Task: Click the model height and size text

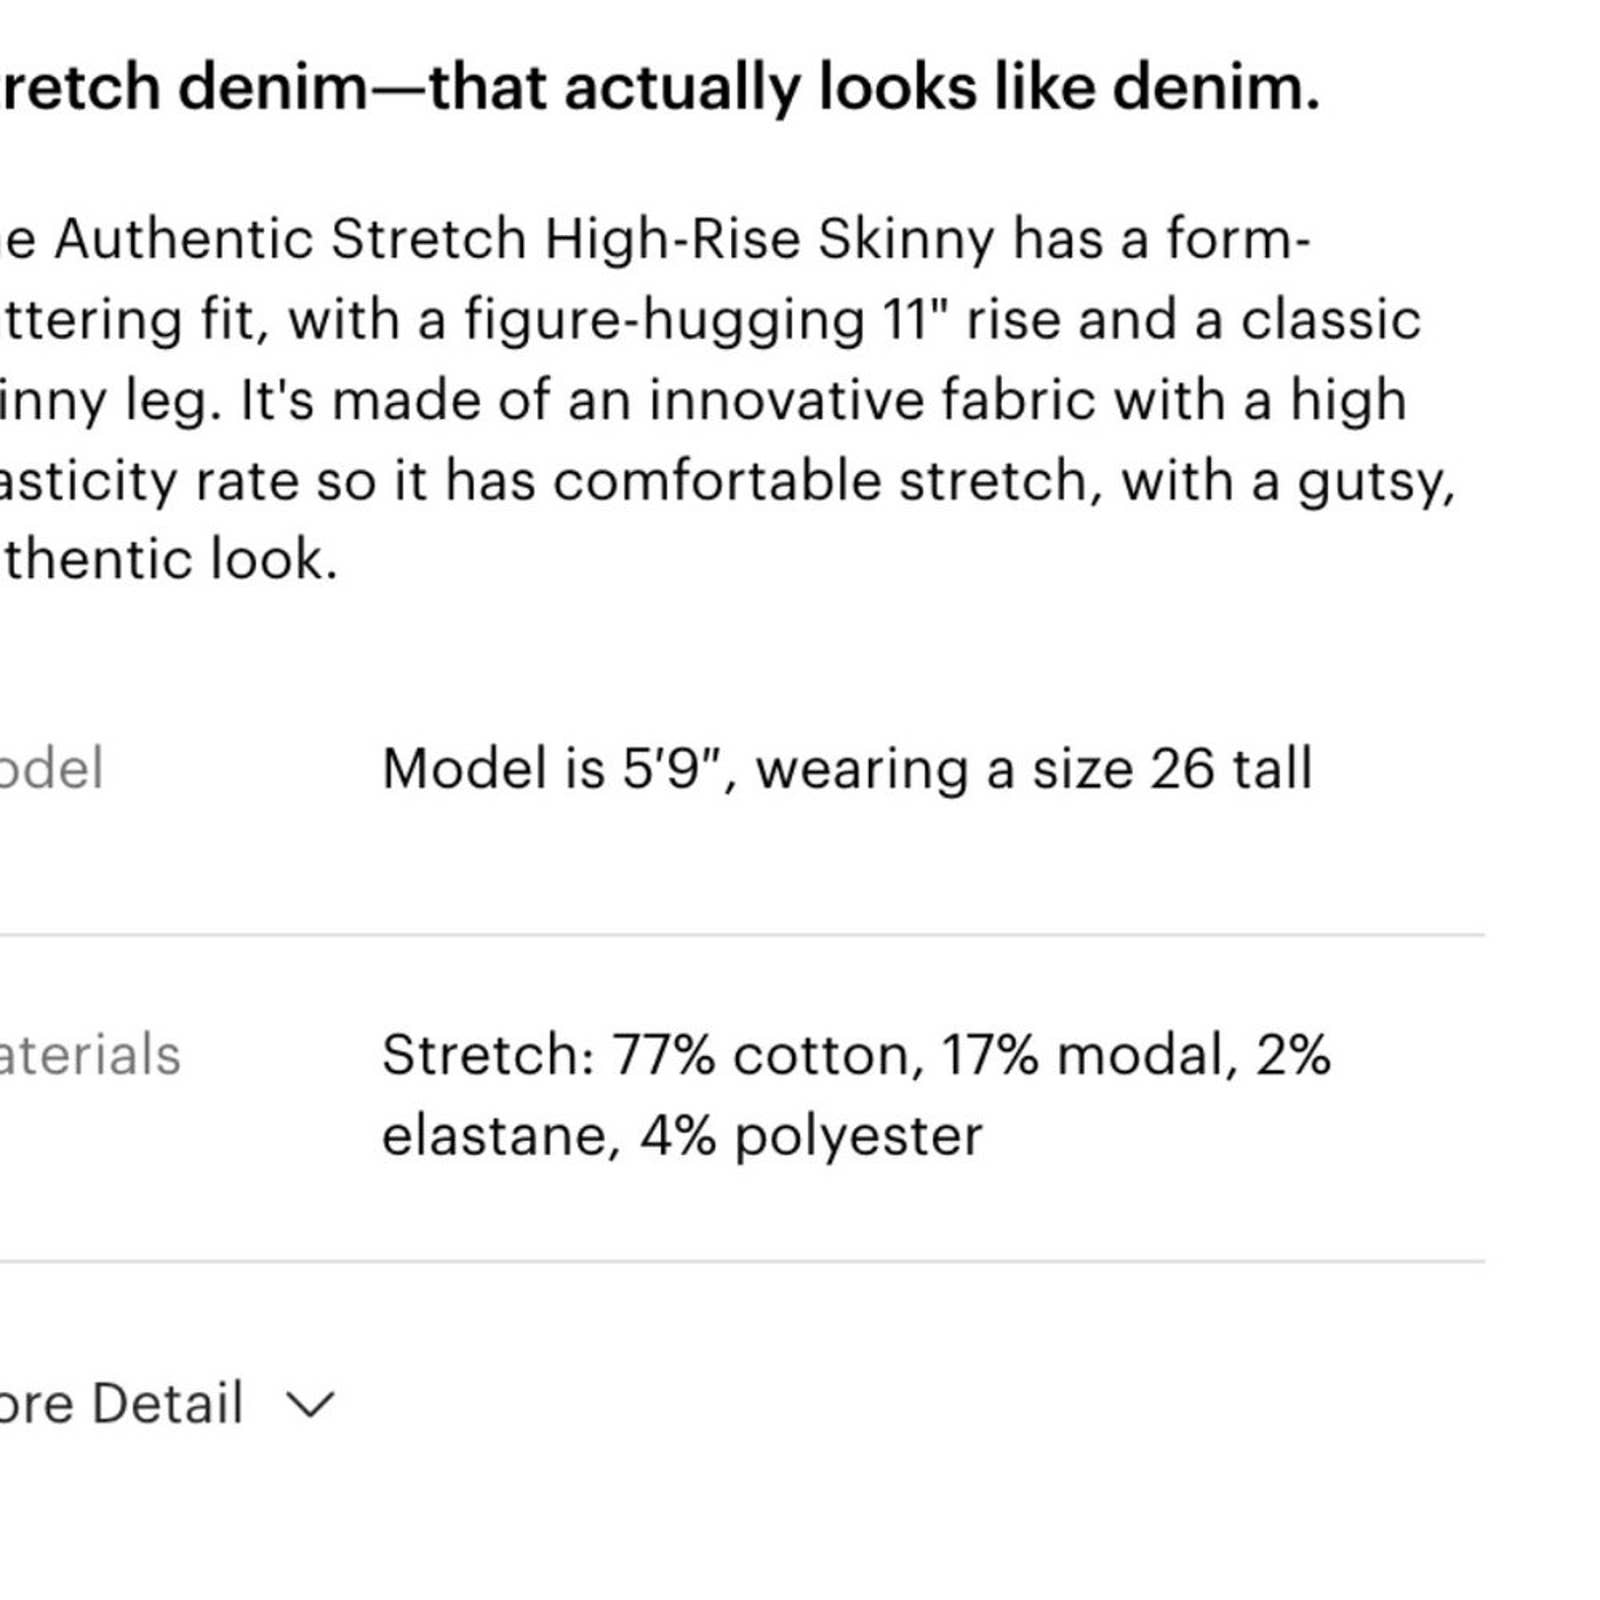Action: tap(847, 769)
